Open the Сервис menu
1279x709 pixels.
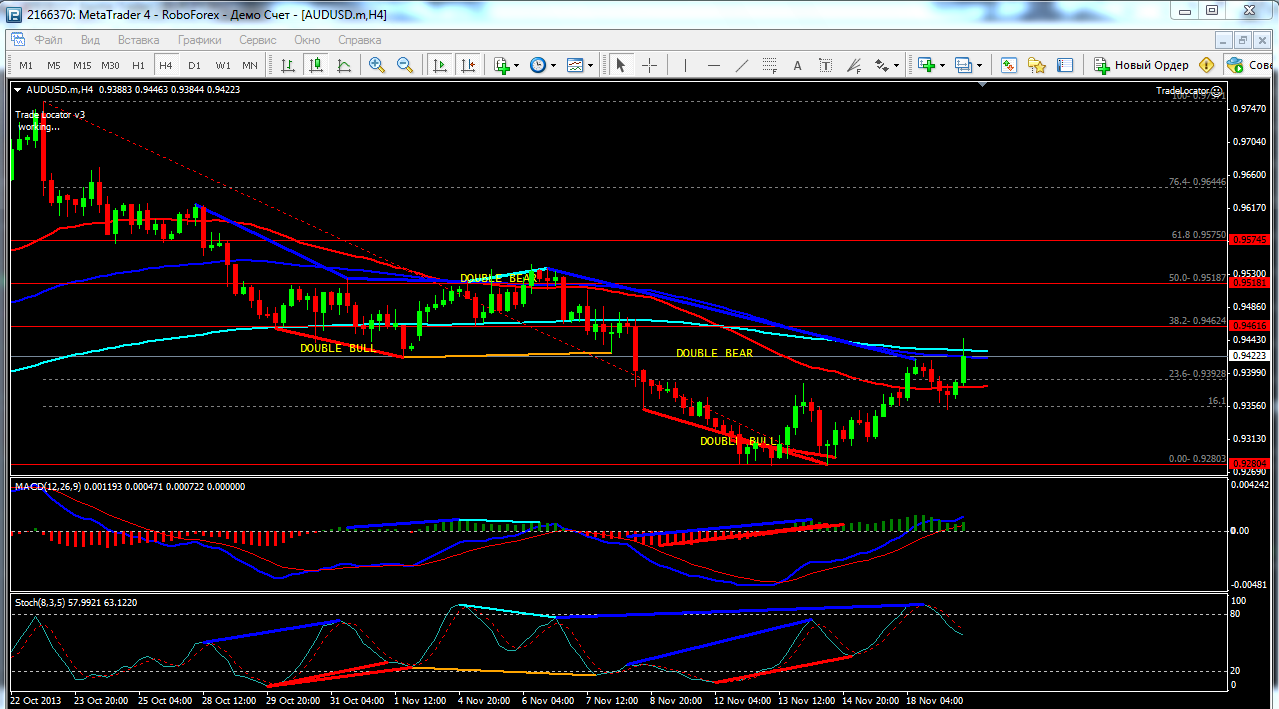[x=258, y=40]
